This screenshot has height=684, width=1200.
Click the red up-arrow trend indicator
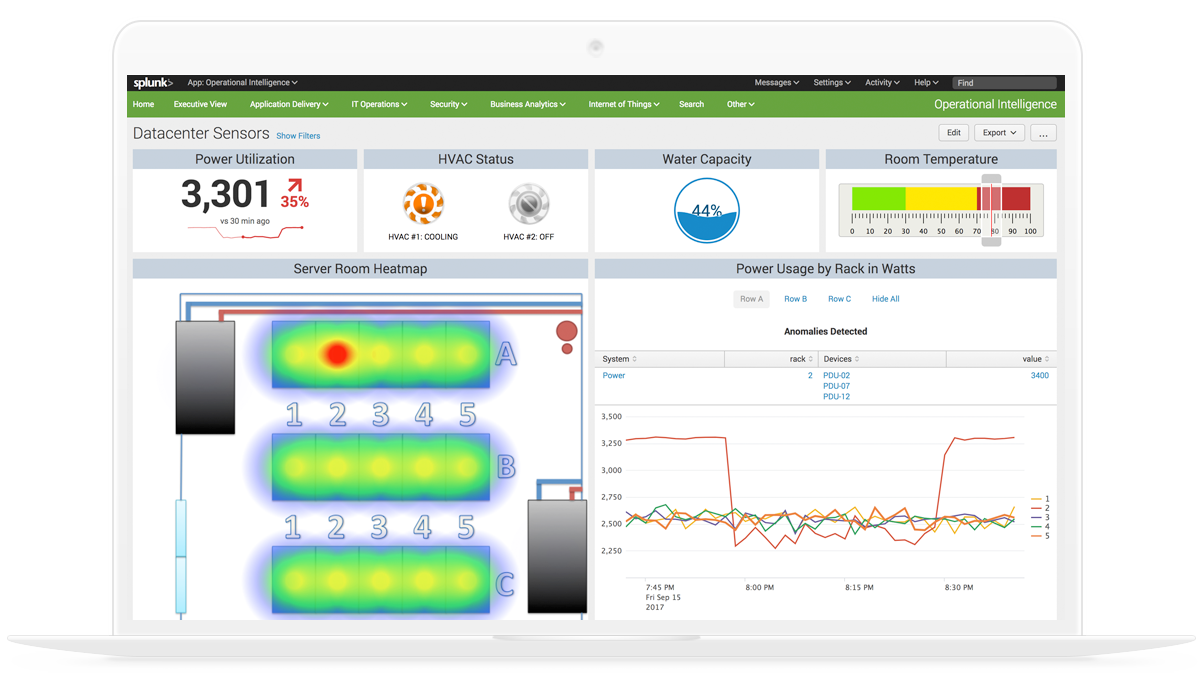(294, 185)
